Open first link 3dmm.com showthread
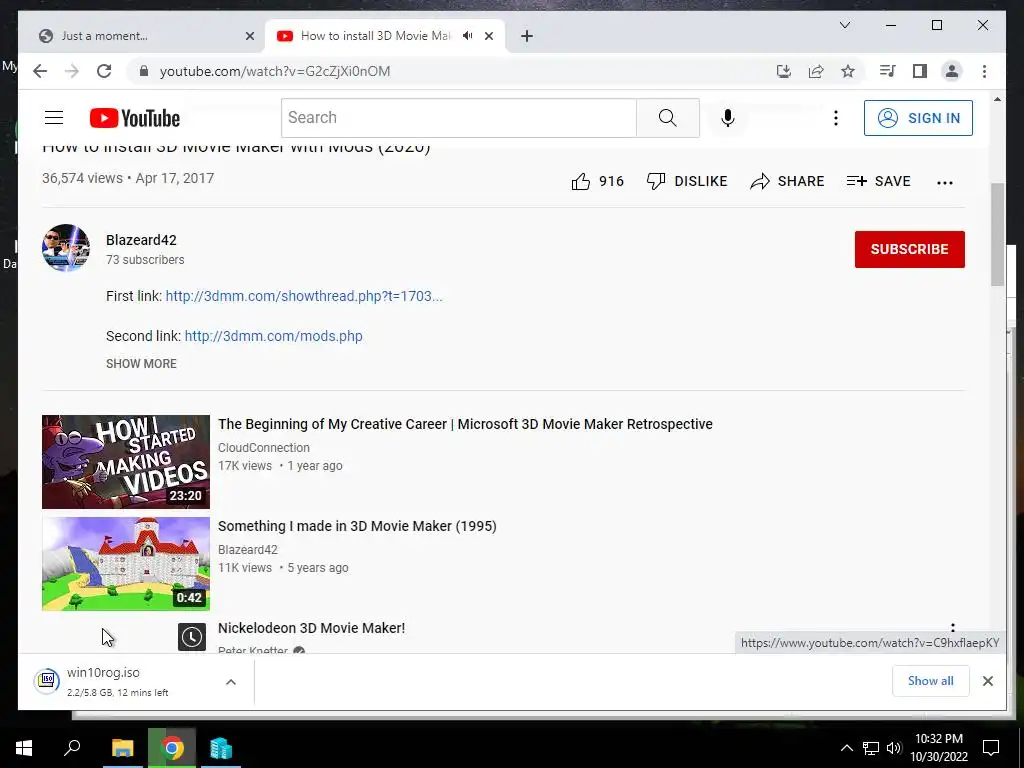Screen dimensions: 1024x768 pyautogui.click(x=304, y=296)
